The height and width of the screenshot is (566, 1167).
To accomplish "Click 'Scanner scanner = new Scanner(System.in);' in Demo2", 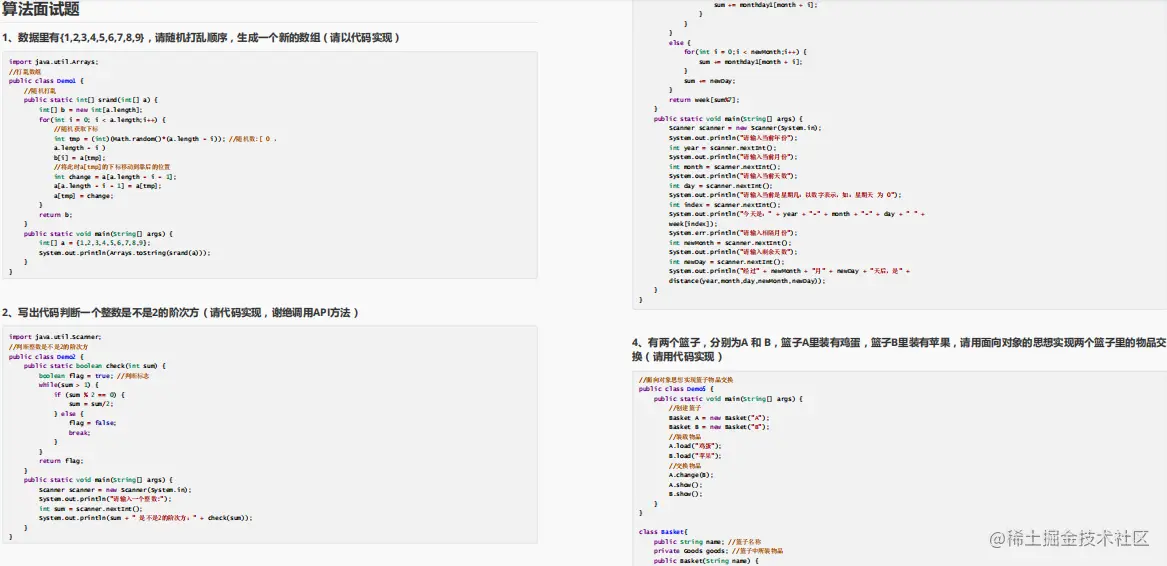I will coord(115,489).
